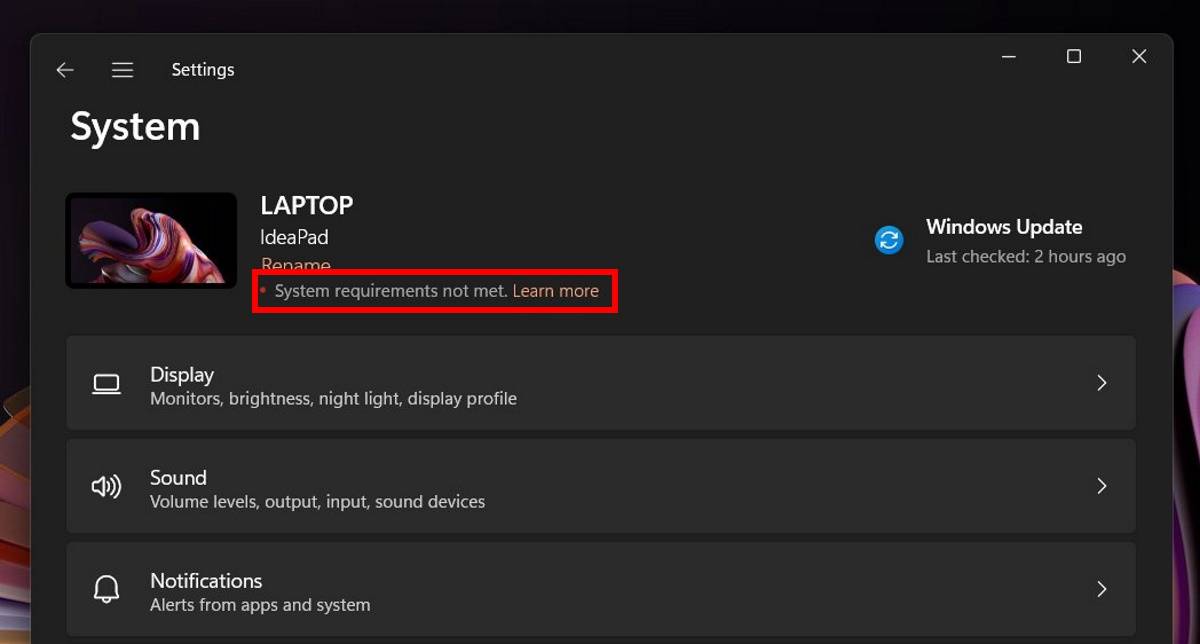Click the Notifications bell icon
The height and width of the screenshot is (644, 1200).
coord(106,589)
